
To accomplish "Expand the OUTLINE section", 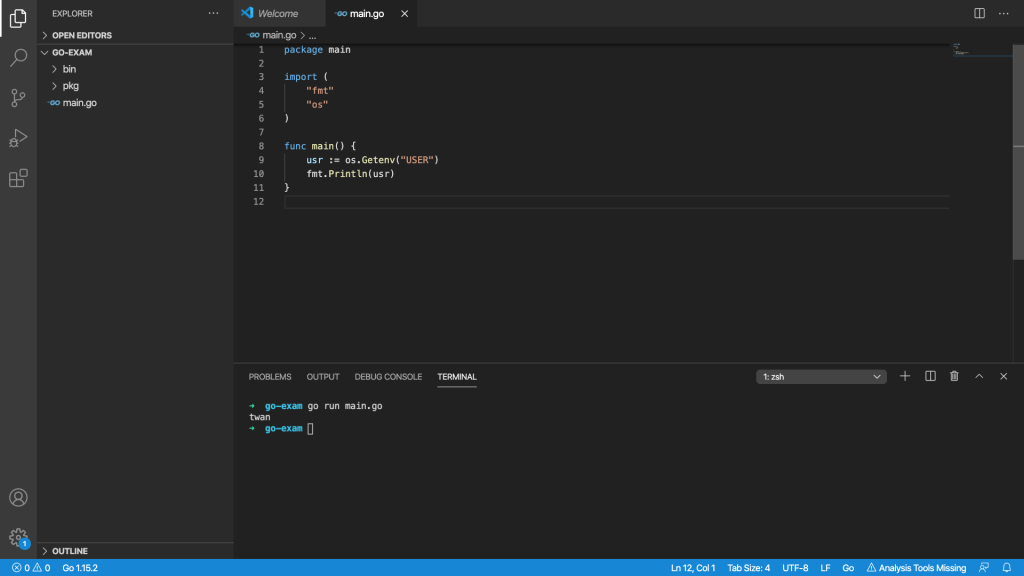I will (70, 551).
